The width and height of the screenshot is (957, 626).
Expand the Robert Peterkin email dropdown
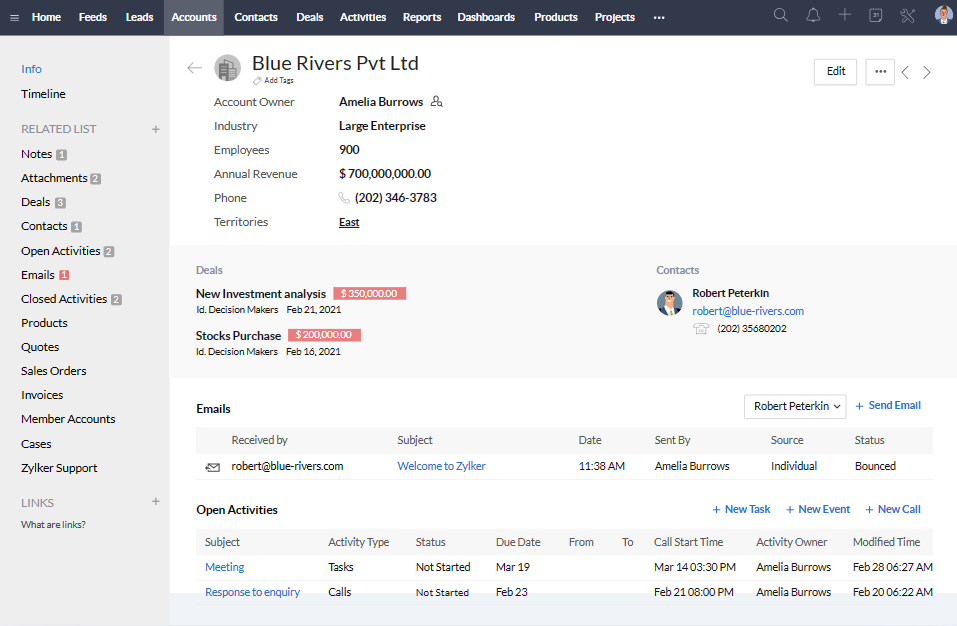pos(795,406)
